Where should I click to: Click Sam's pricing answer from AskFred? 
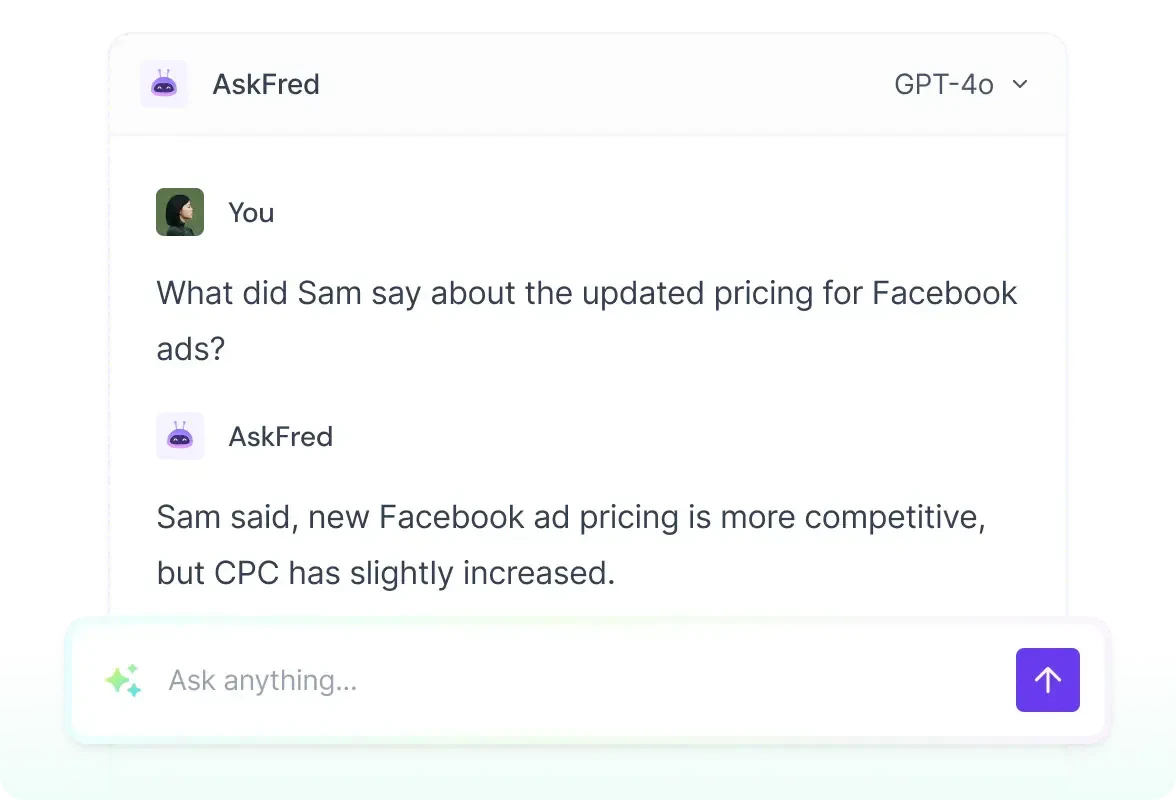570,545
